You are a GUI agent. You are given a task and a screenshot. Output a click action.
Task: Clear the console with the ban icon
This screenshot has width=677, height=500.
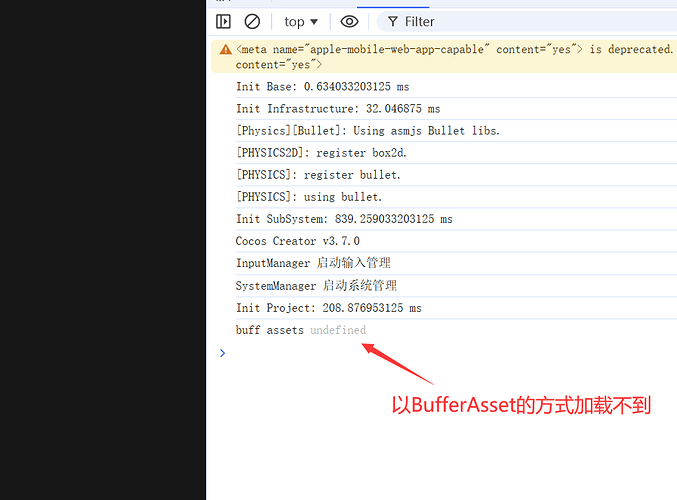[252, 21]
